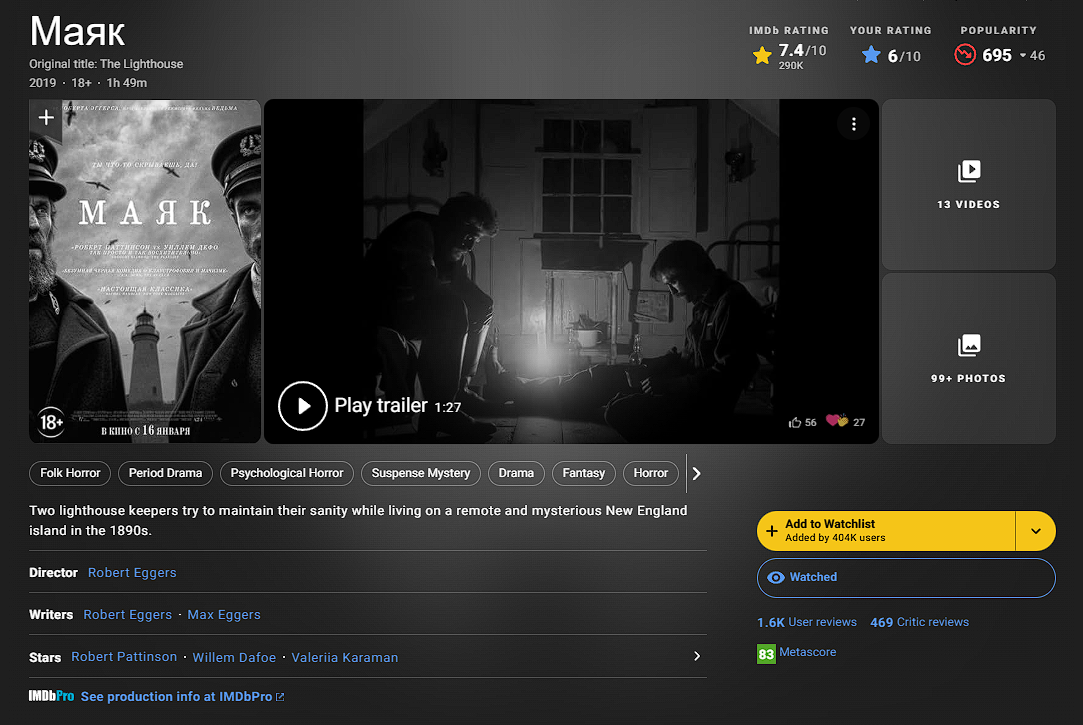Select the Period Drama genre chip
Screen dimensions: 1083x725
point(165,473)
